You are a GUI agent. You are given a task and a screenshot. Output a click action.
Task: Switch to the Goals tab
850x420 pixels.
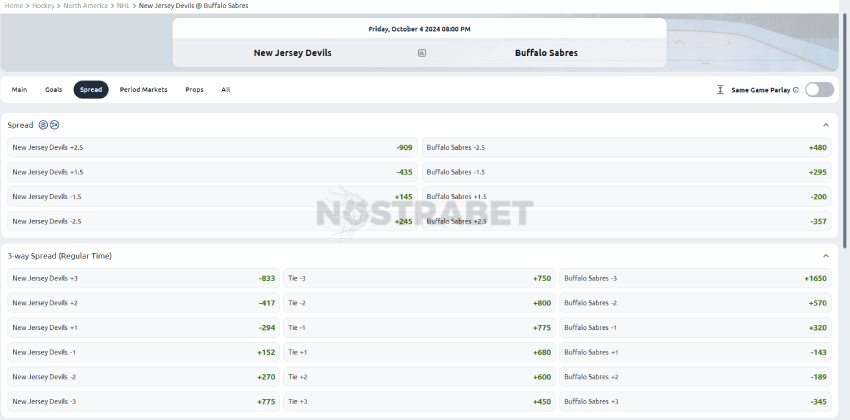pos(54,89)
